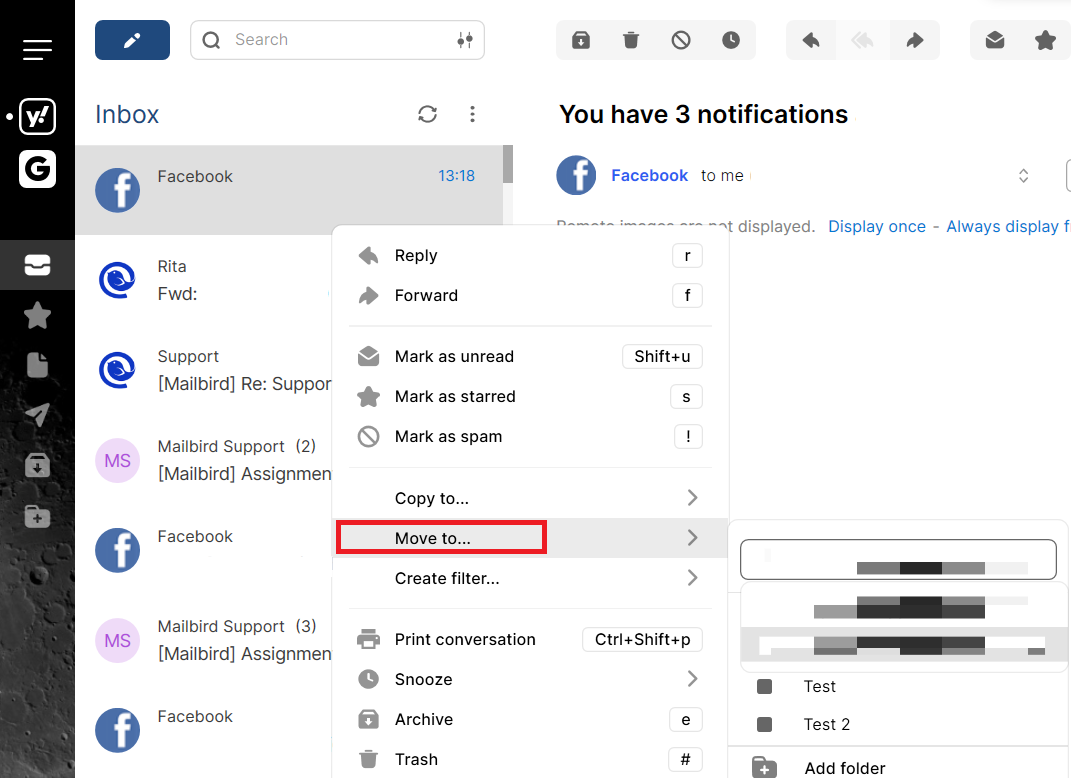Open the Mailbird Support (2) conversation
The height and width of the screenshot is (778, 1071).
[x=204, y=460]
